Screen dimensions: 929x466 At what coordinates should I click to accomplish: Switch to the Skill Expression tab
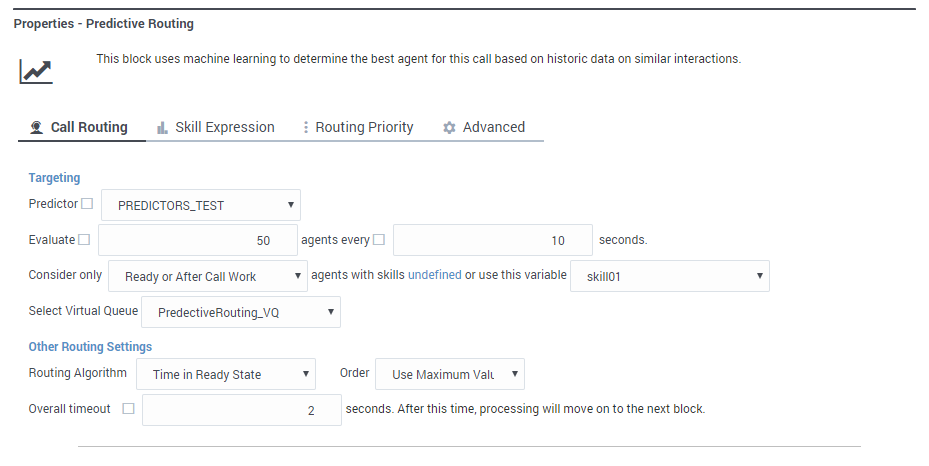pyautogui.click(x=224, y=128)
